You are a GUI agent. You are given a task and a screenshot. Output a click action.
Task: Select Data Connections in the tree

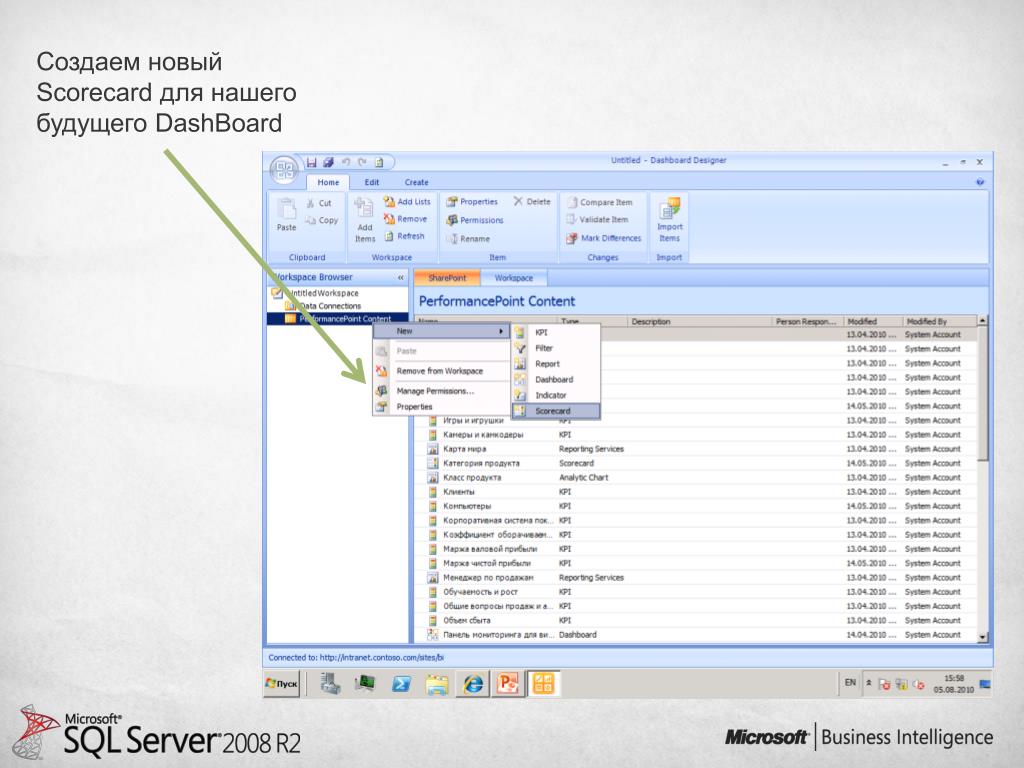coord(323,306)
